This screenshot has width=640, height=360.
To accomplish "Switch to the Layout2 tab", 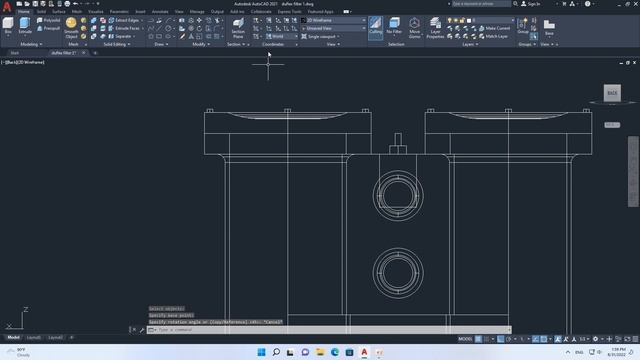I will click(56, 338).
